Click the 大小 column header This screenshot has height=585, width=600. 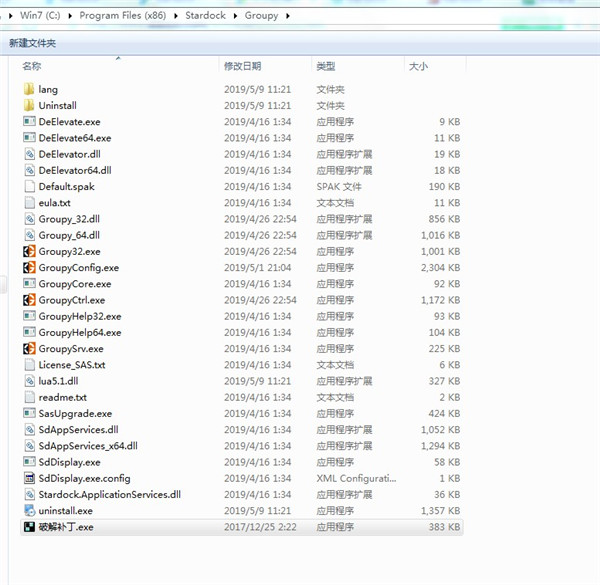click(x=418, y=66)
